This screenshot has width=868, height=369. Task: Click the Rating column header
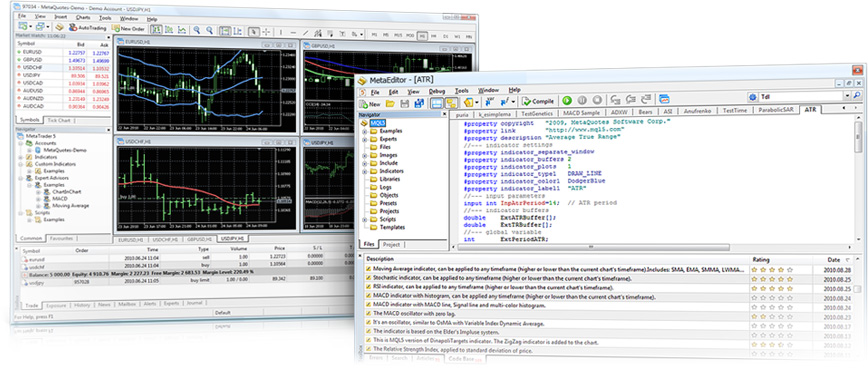[761, 259]
